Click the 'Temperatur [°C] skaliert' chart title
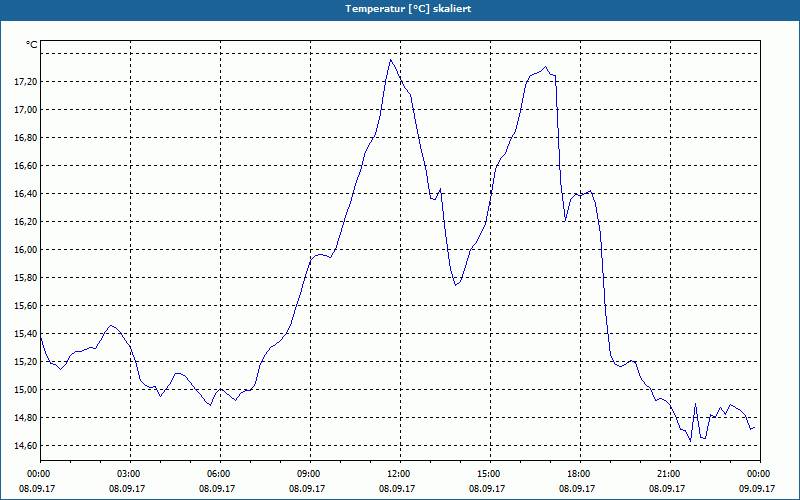This screenshot has height=500, width=800. pos(408,9)
